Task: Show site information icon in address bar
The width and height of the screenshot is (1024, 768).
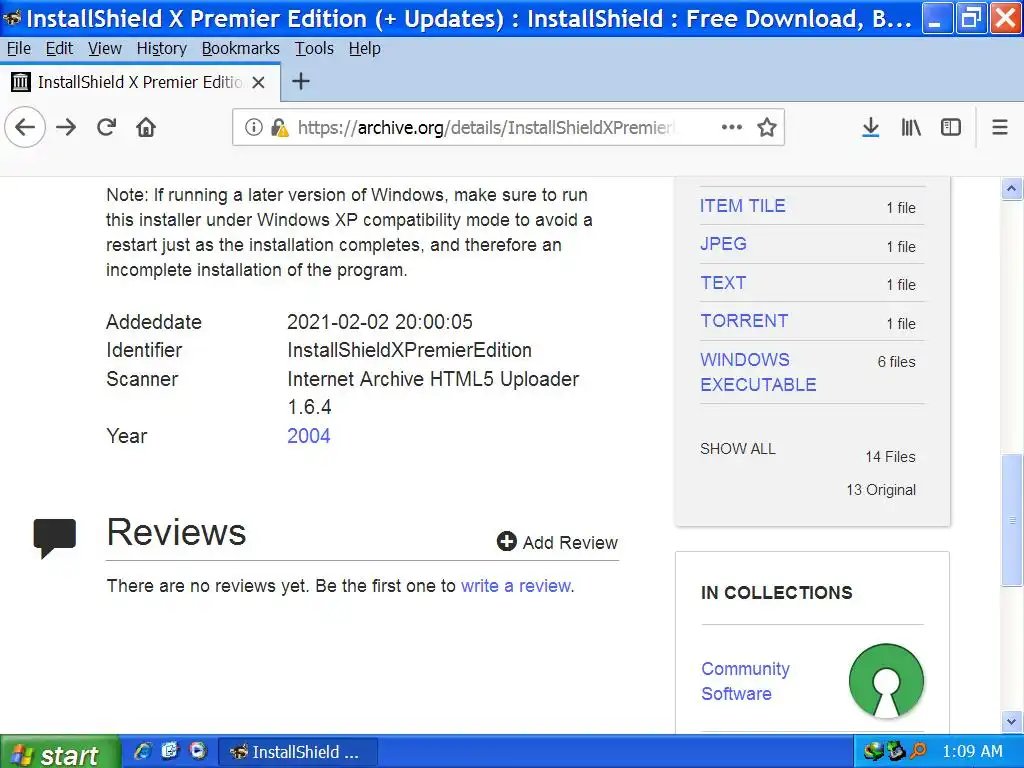Action: pos(253,127)
